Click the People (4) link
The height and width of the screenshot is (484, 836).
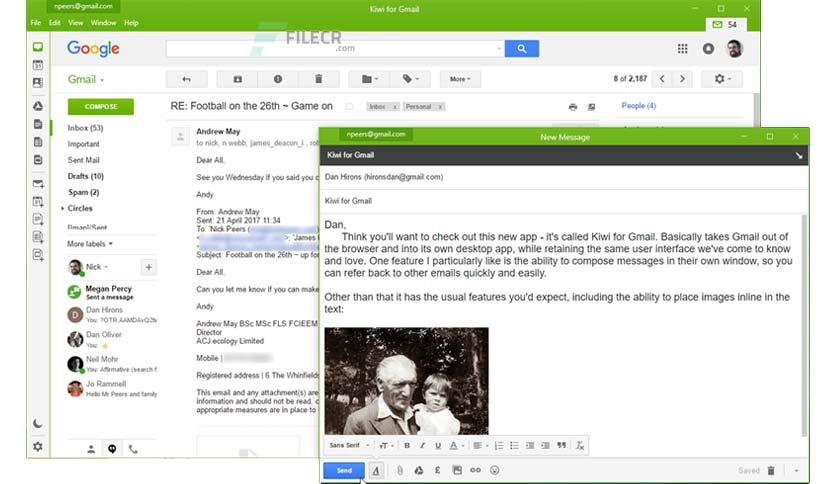point(639,106)
